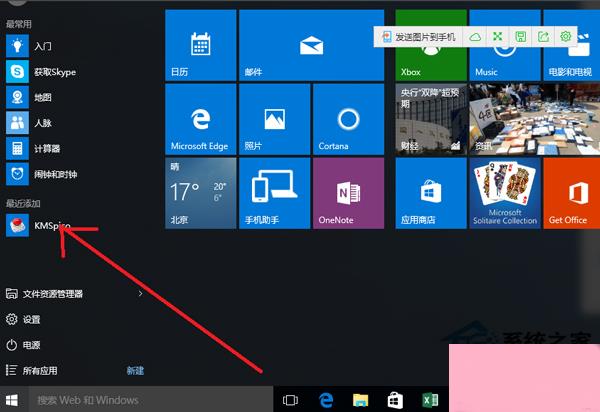Open the 电影和电视 tile
This screenshot has height=412, width=600.
coord(572,45)
